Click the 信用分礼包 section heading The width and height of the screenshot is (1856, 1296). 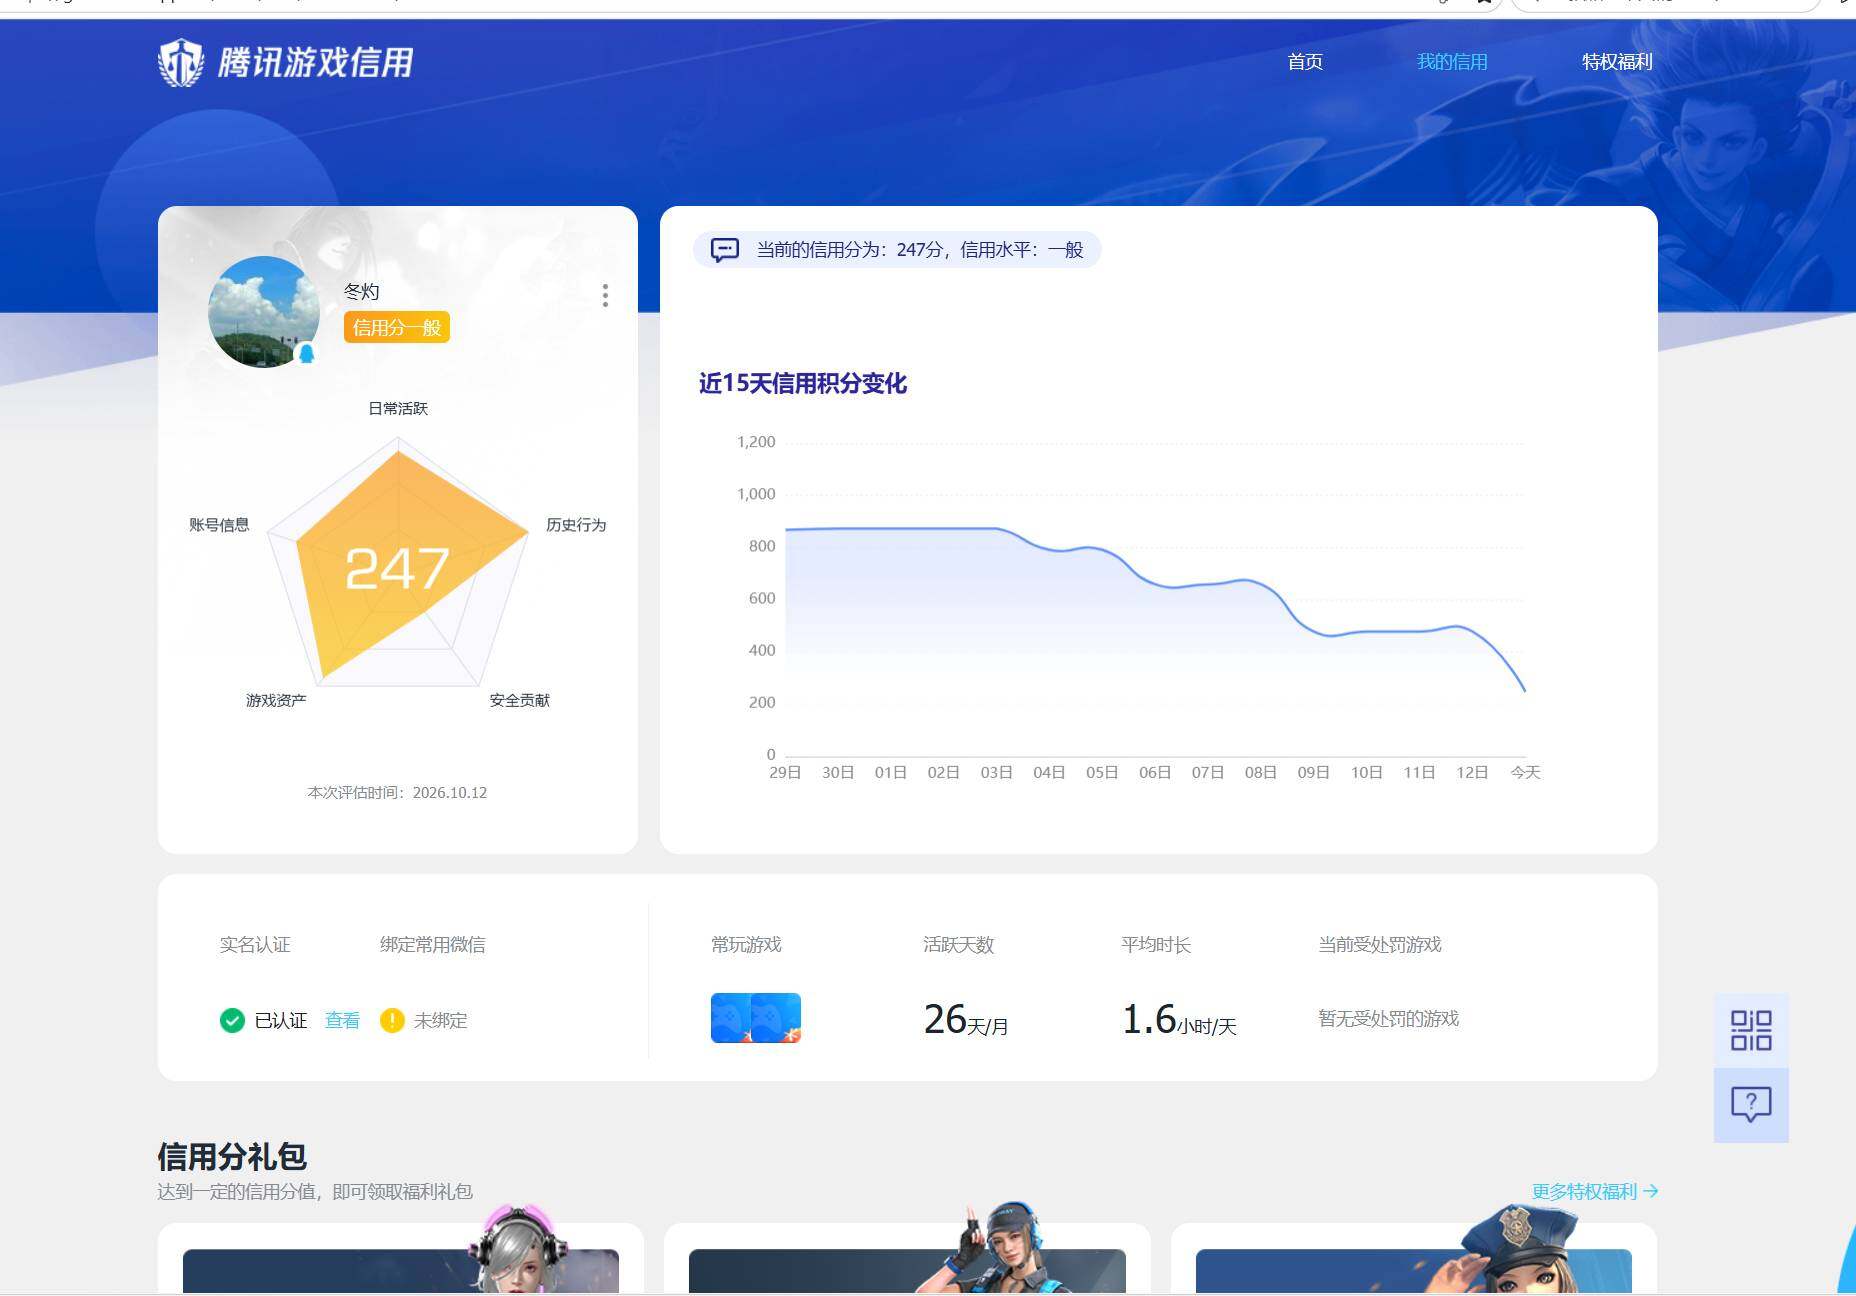(x=232, y=1157)
